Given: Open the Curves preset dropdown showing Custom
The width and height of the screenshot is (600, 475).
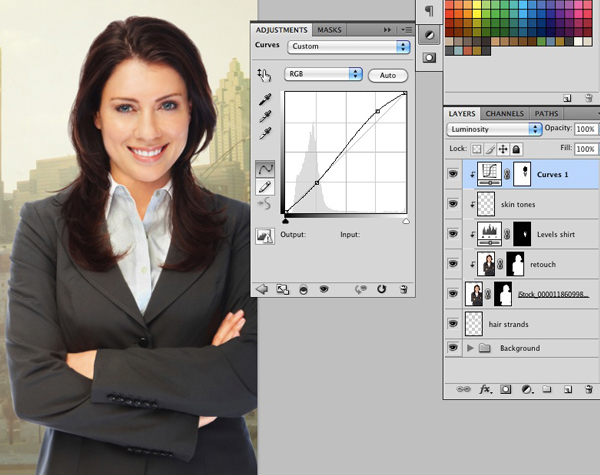Looking at the screenshot, I should point(348,46).
